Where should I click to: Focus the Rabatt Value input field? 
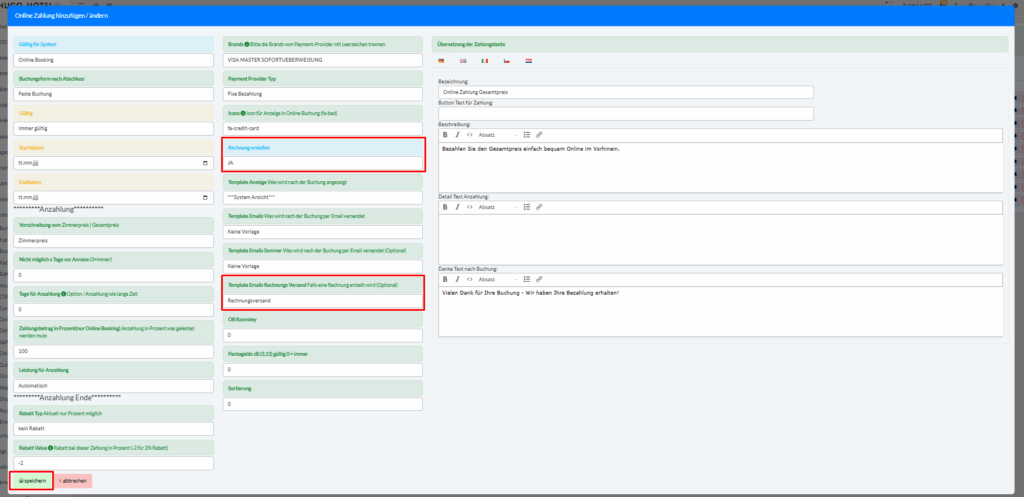click(114, 463)
